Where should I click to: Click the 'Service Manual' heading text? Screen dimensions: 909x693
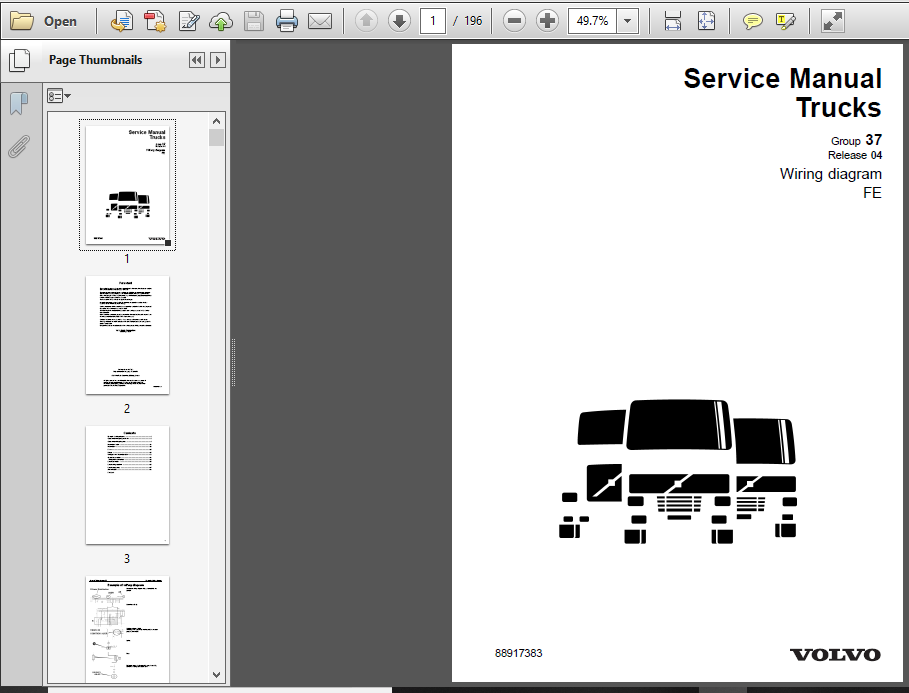pos(783,78)
